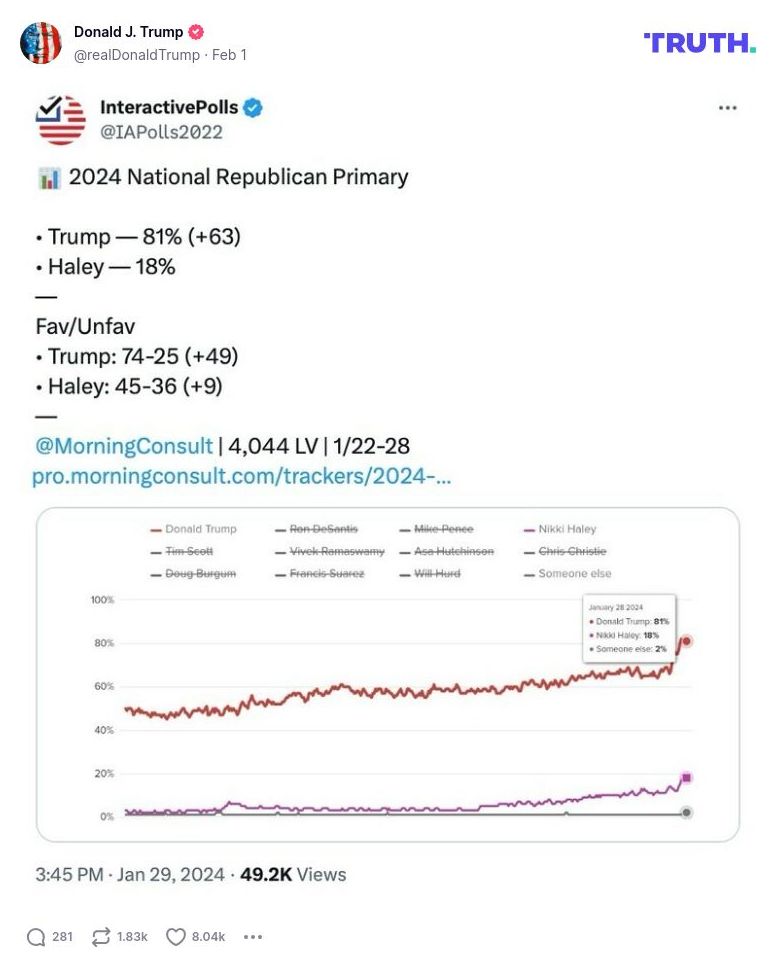The image size is (777, 967).
Task: Open the Feb 1 timestamp link
Action: click(230, 56)
